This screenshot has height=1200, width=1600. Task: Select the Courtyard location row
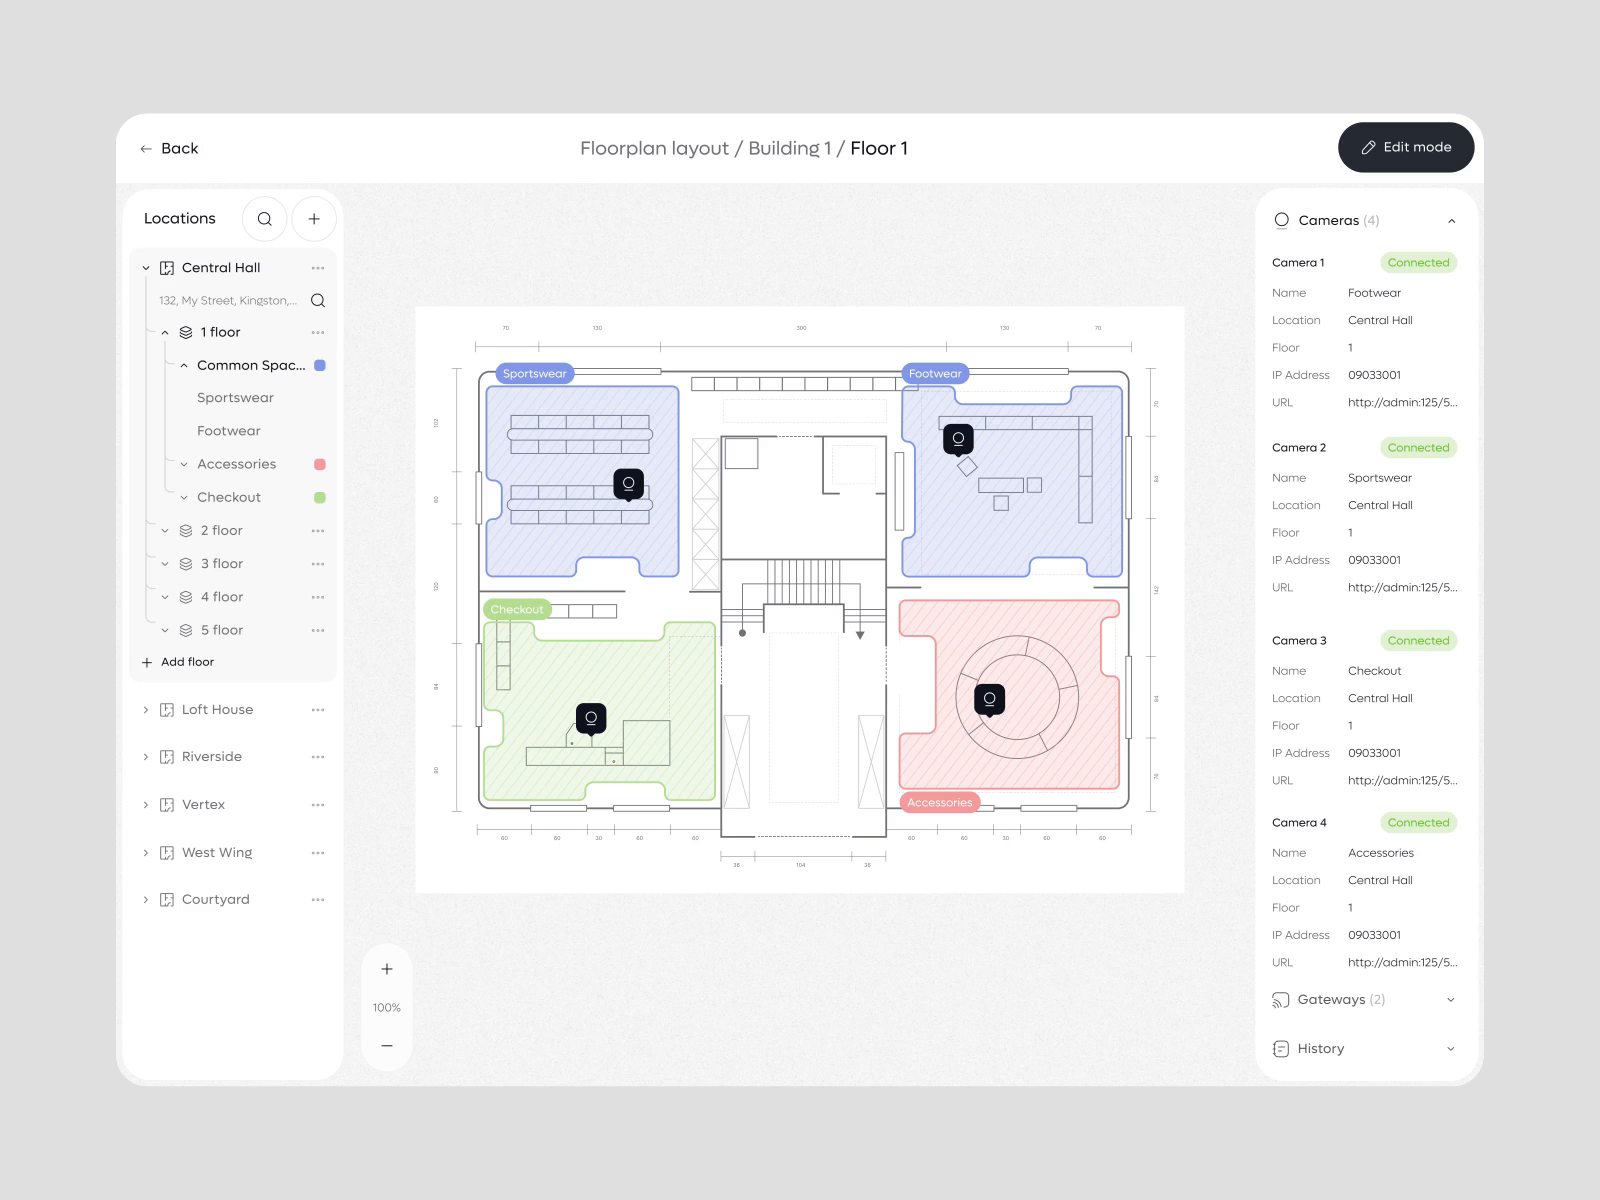[233, 900]
